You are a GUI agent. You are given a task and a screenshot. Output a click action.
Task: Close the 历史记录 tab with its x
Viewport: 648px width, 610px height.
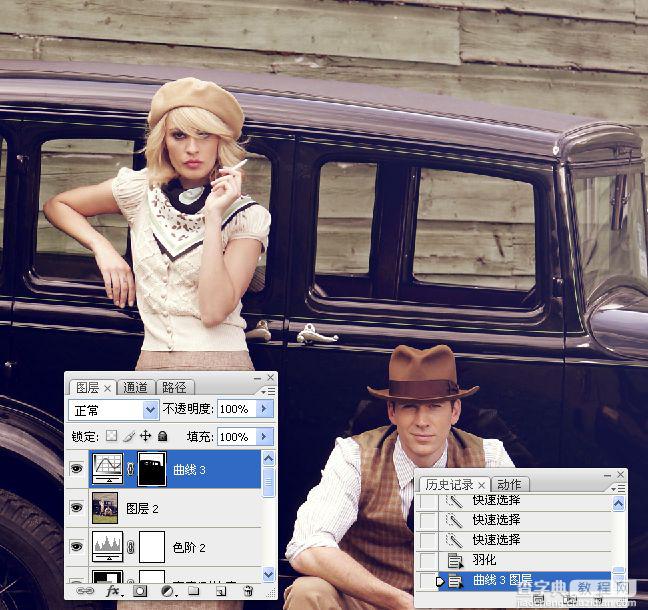pos(481,484)
